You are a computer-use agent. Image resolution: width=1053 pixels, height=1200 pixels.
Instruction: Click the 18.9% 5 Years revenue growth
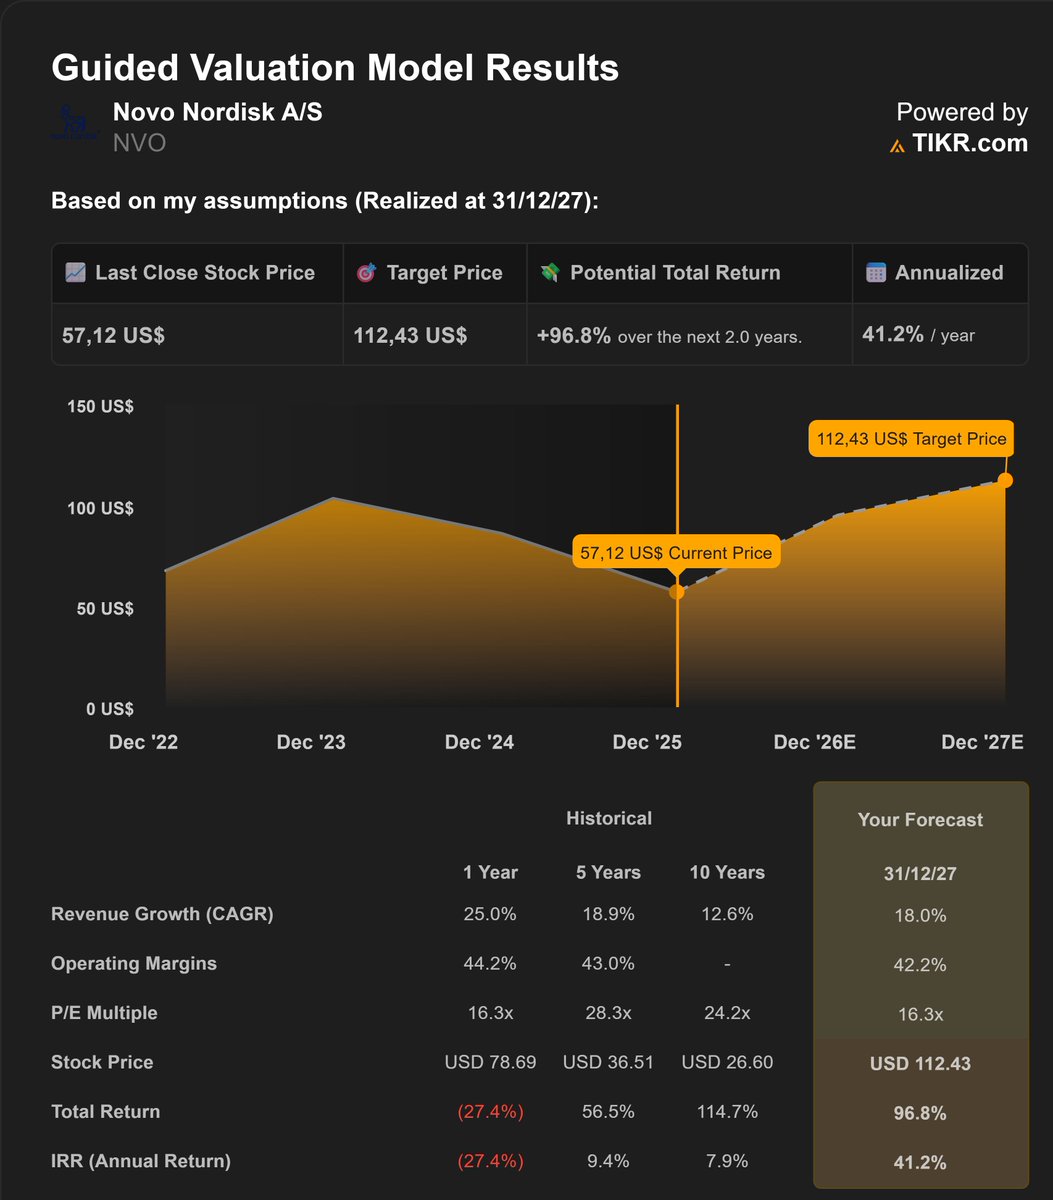pyautogui.click(x=608, y=914)
